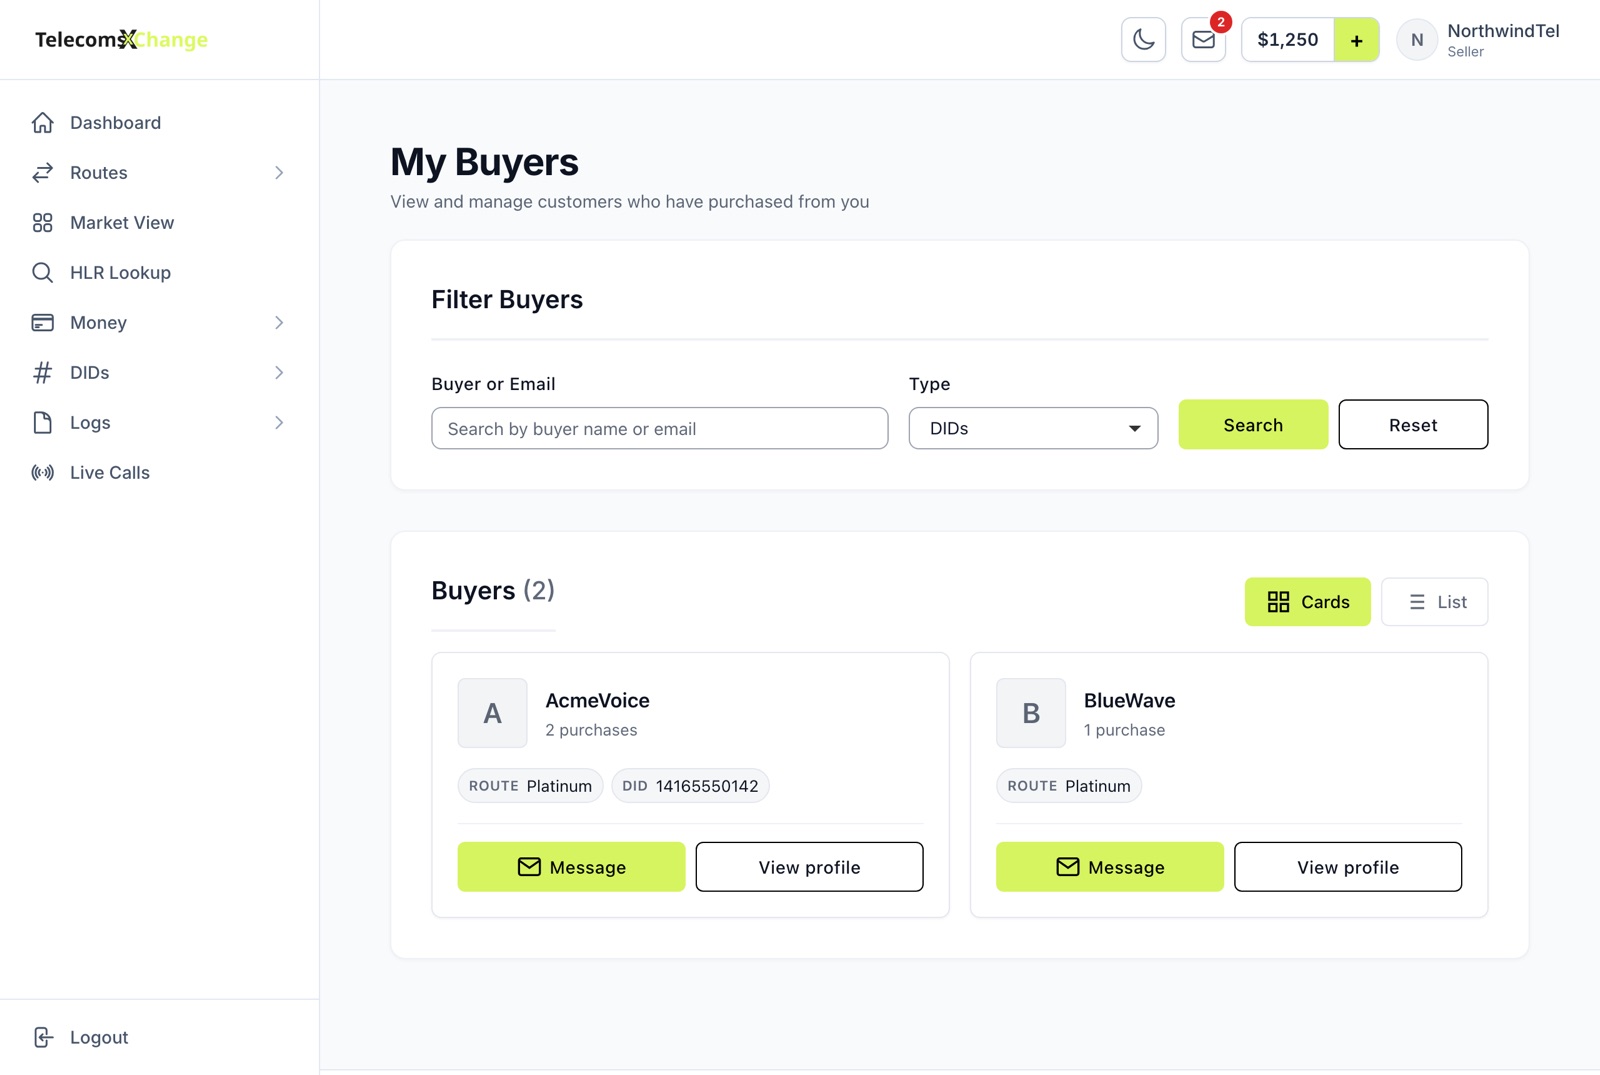Click the Routes arrows icon
Image resolution: width=1600 pixels, height=1075 pixels.
coord(42,173)
